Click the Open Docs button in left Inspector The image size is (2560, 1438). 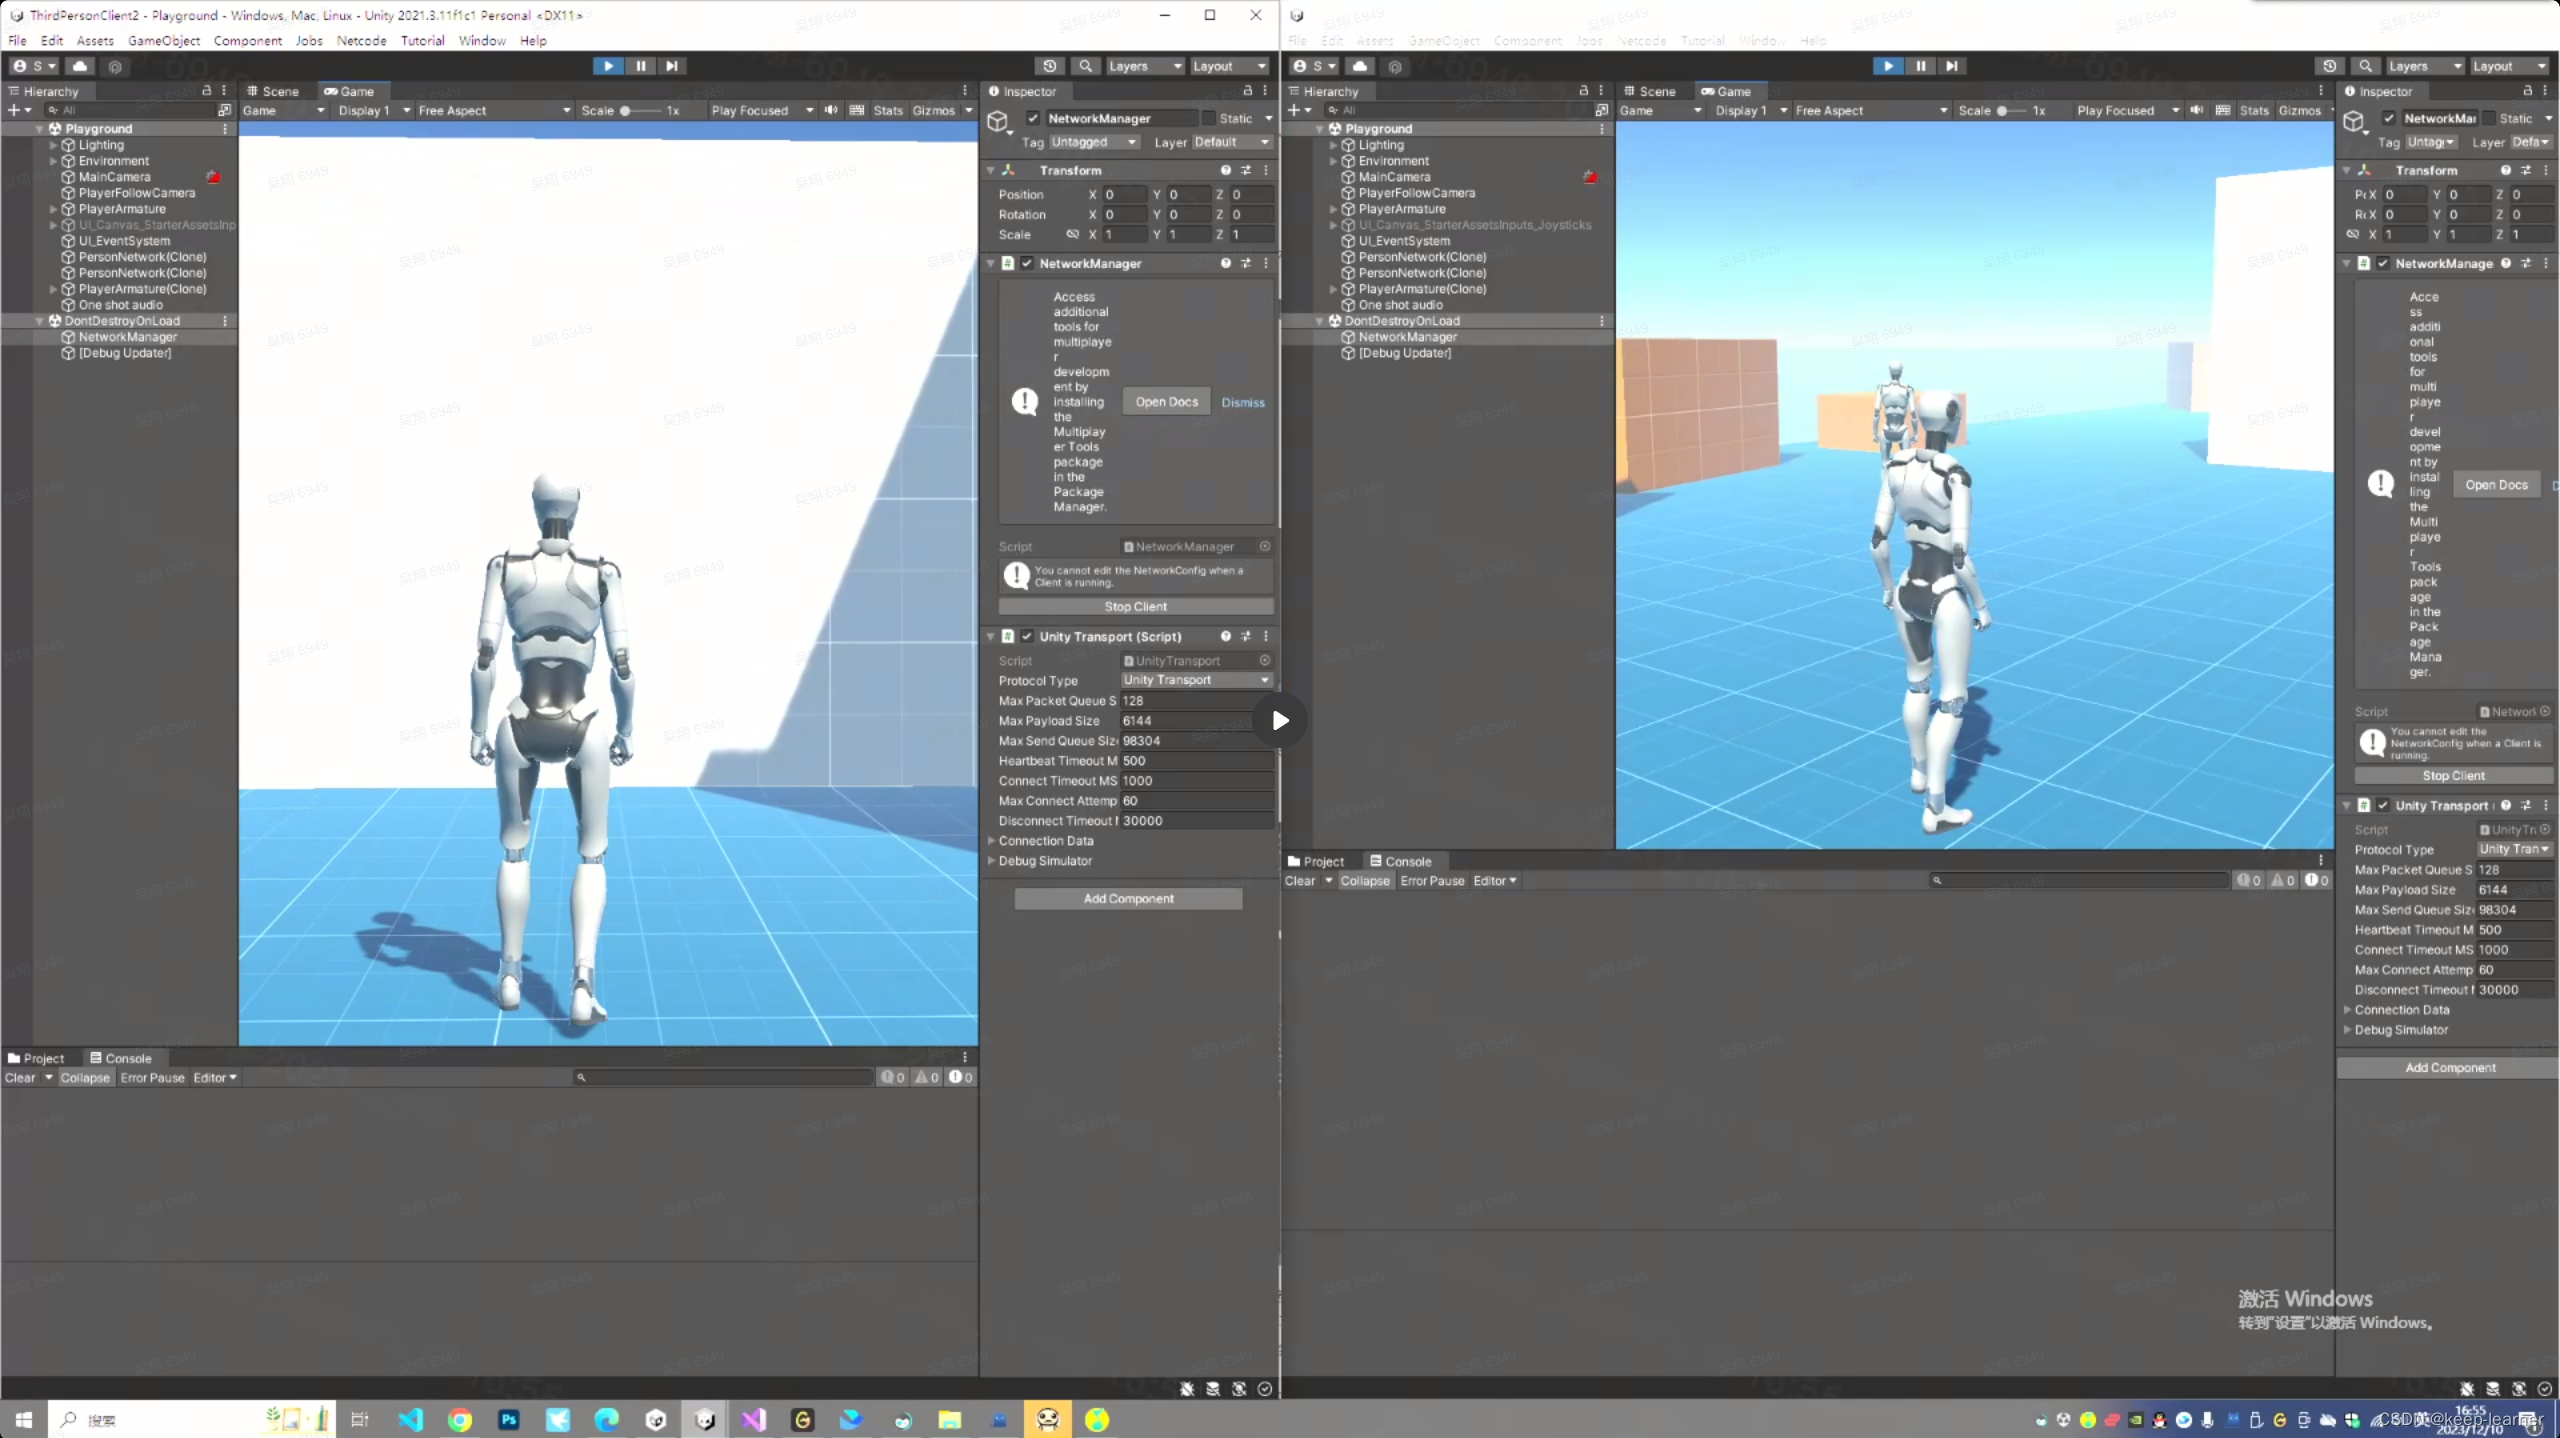[1166, 402]
